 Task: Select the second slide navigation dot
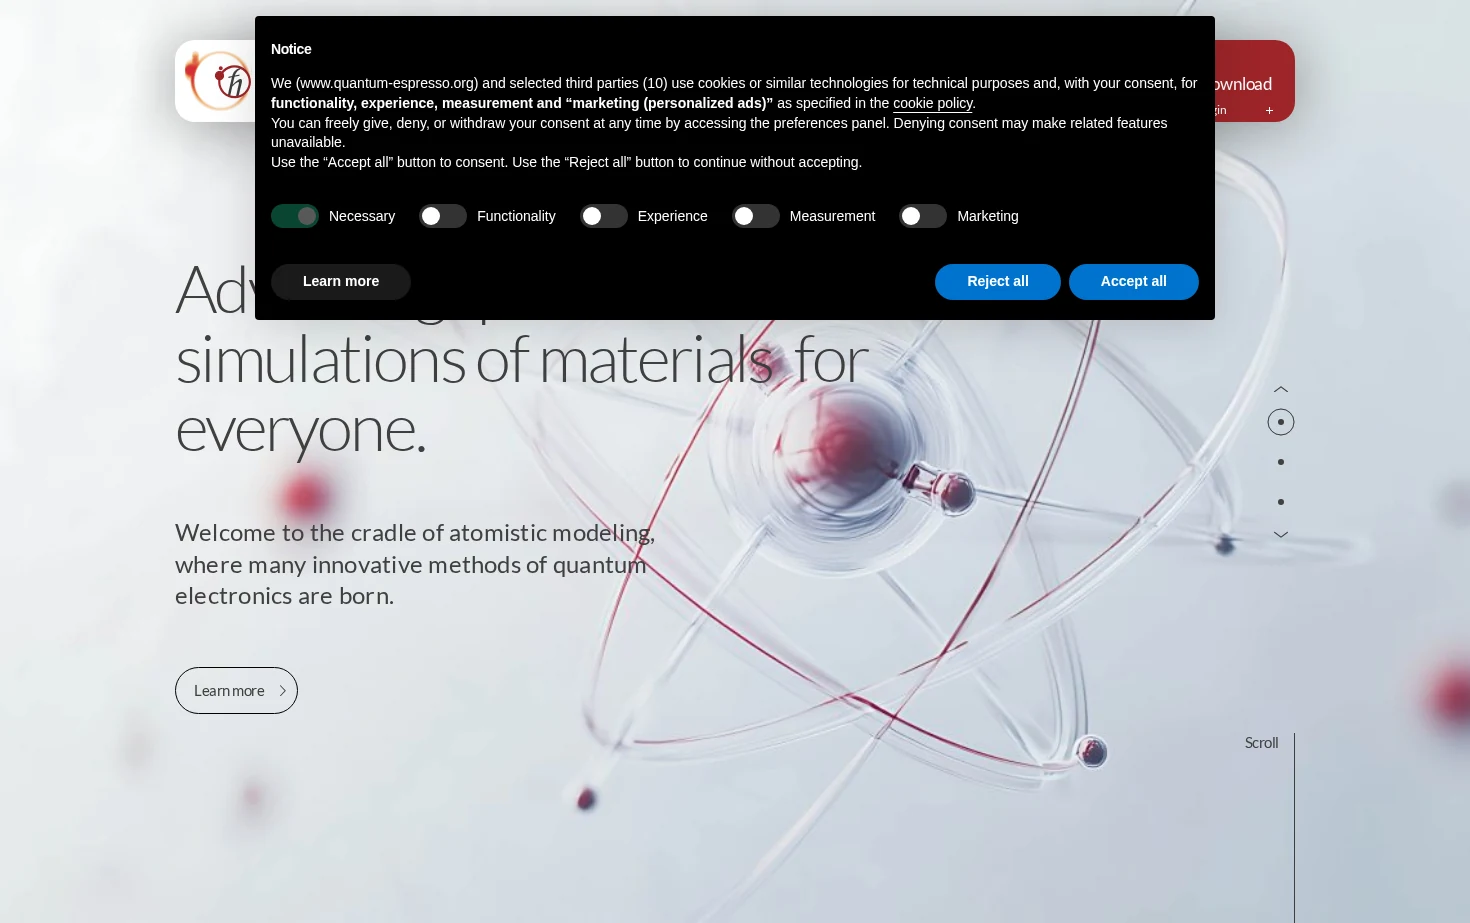(1281, 462)
